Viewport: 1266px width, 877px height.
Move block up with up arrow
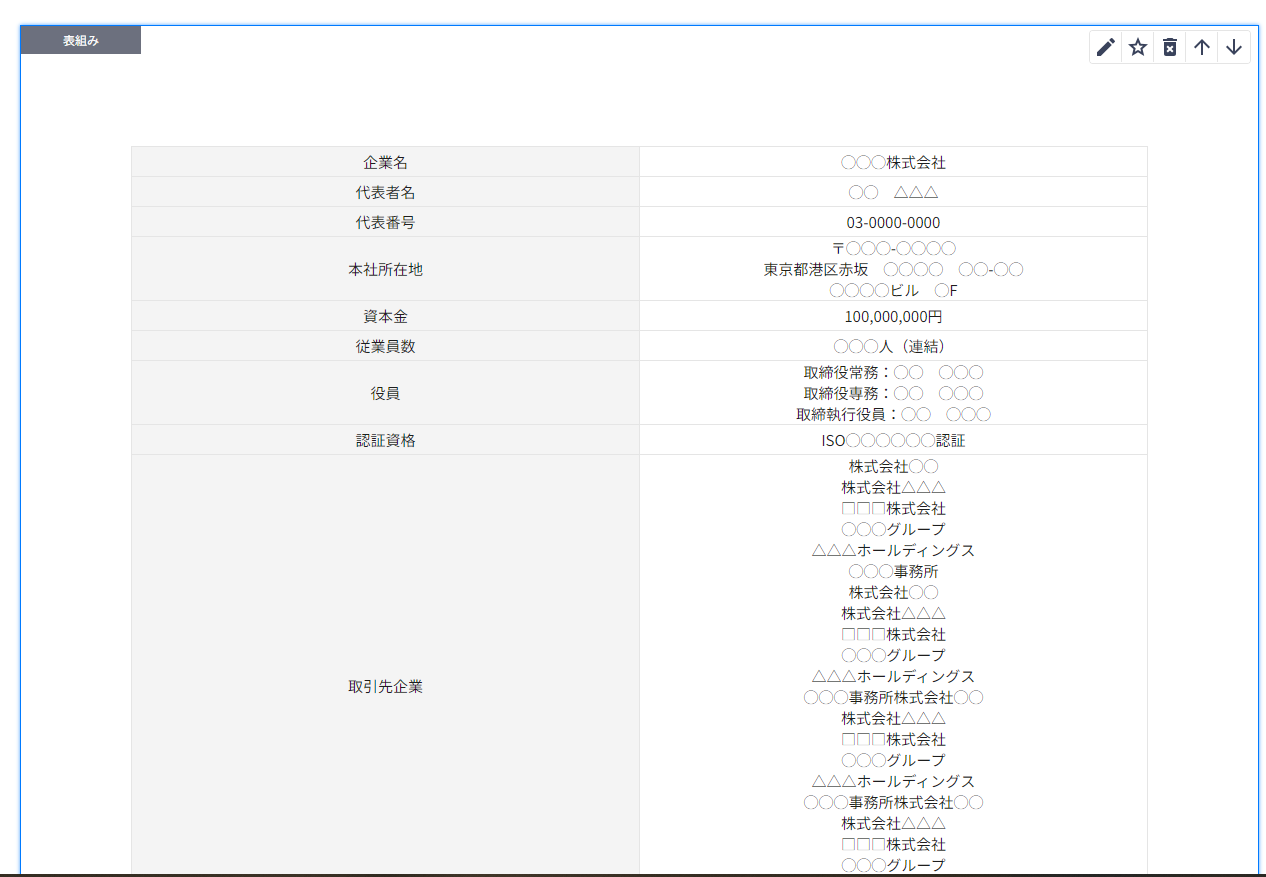coord(1202,47)
